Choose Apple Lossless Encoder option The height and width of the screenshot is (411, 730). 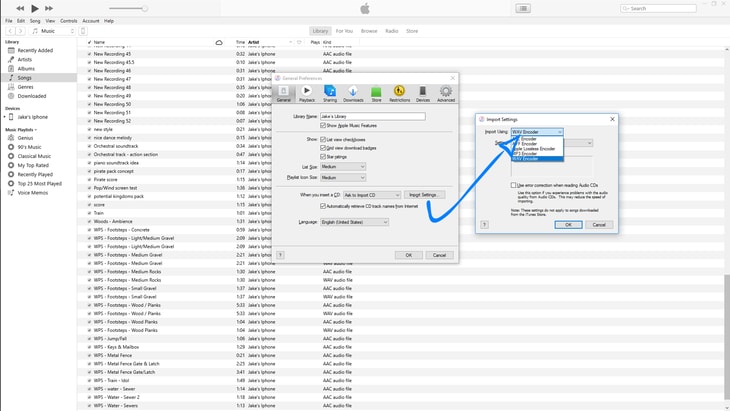pos(537,149)
